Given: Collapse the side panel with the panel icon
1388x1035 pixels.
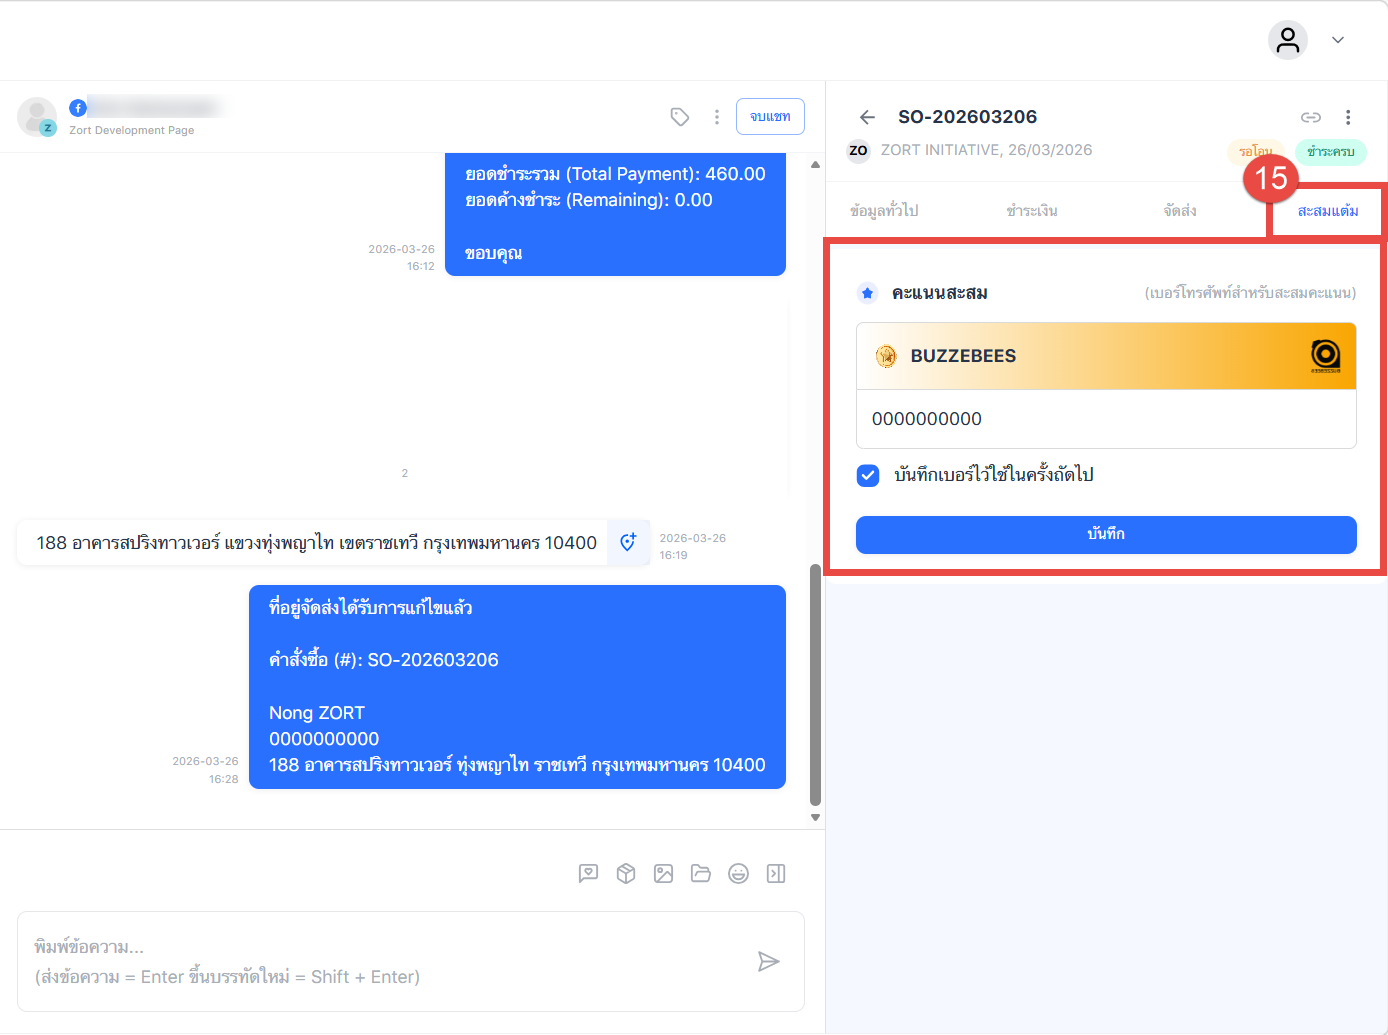Looking at the screenshot, I should click(x=776, y=874).
